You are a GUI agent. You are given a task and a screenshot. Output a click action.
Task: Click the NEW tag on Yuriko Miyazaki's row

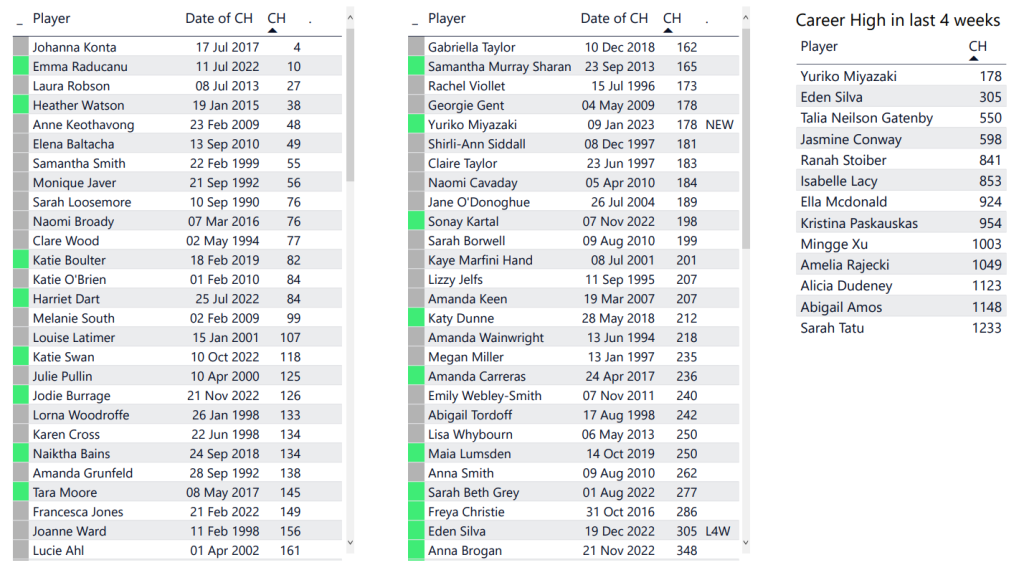pos(719,125)
